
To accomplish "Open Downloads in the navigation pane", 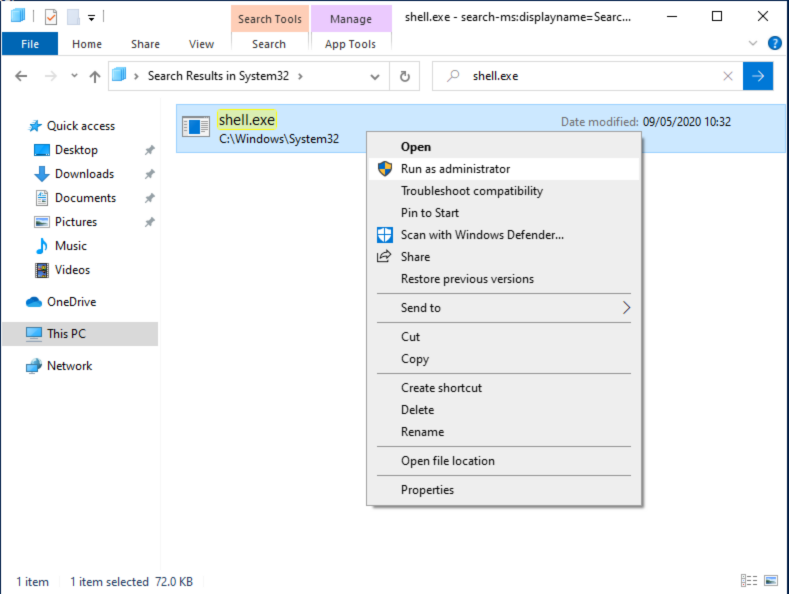I will [x=84, y=174].
